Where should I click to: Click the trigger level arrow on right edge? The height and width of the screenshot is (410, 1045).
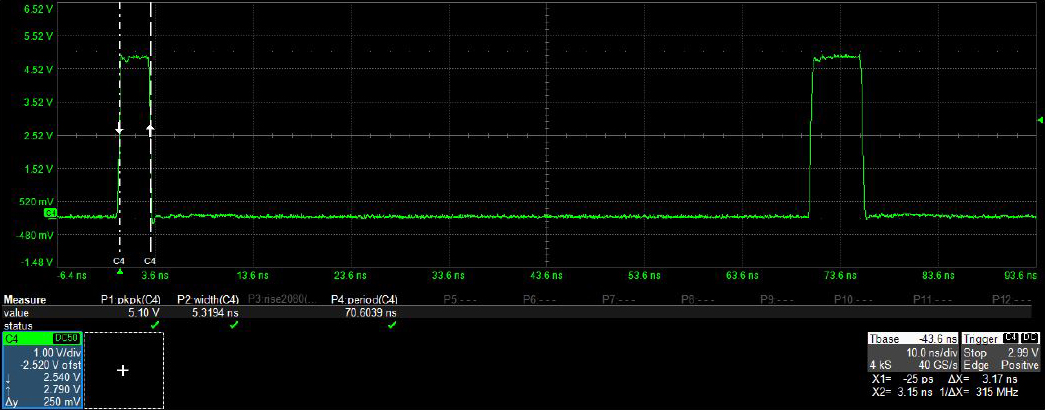[1040, 120]
